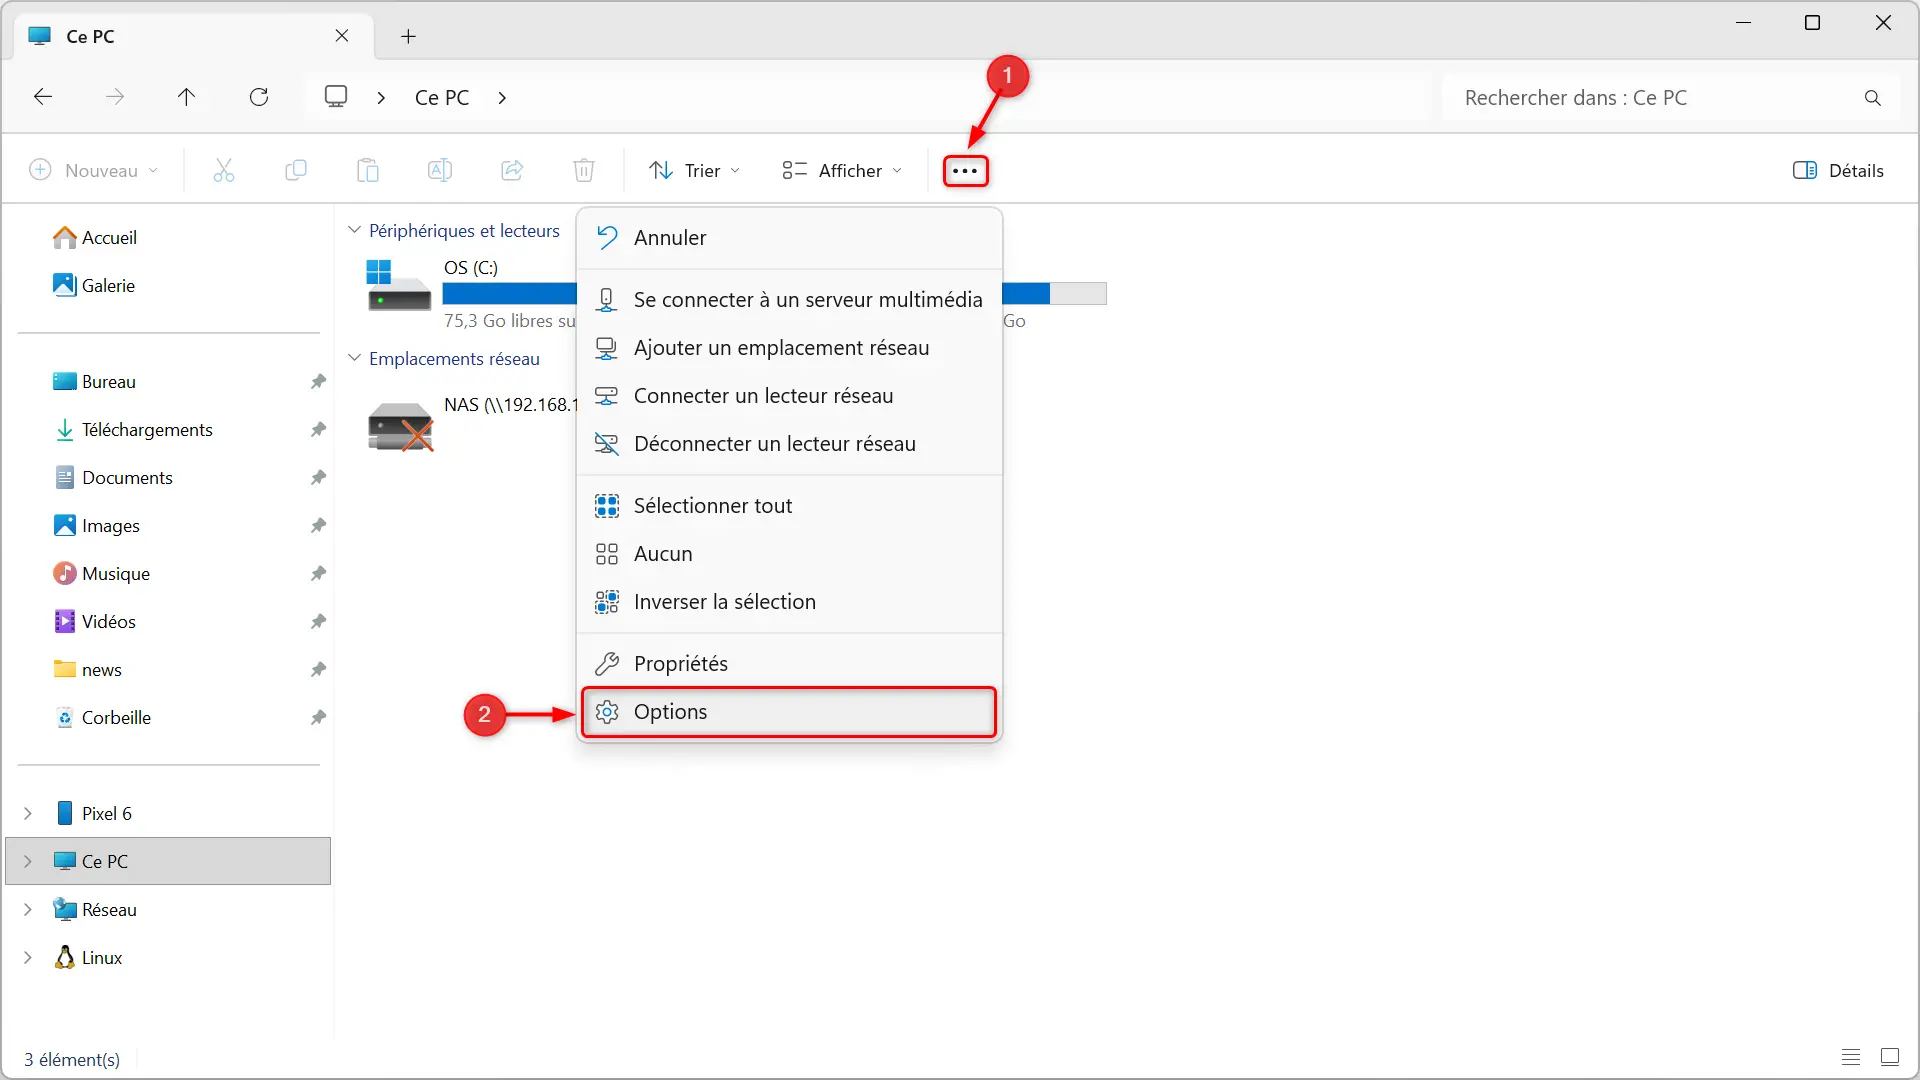Expand the Ce PC tree node
The width and height of the screenshot is (1920, 1080).
point(28,861)
